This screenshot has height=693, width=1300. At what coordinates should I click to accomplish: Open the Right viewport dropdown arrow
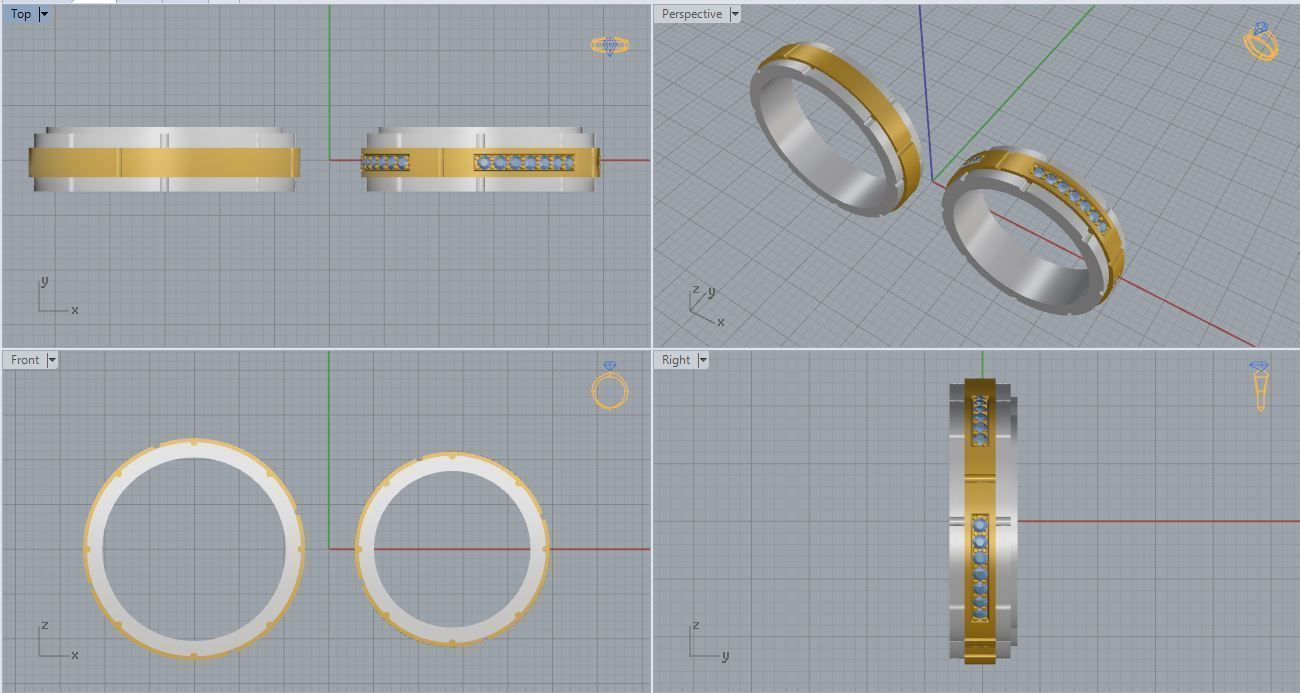[x=703, y=360]
